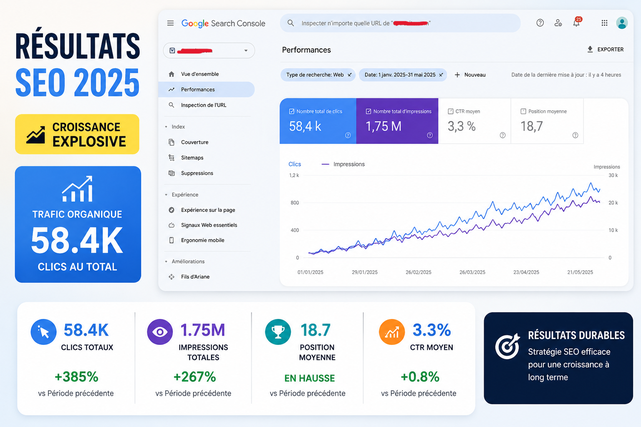Toggle the Nombre total d'impressions checkbox
The width and height of the screenshot is (641, 427).
point(368,111)
